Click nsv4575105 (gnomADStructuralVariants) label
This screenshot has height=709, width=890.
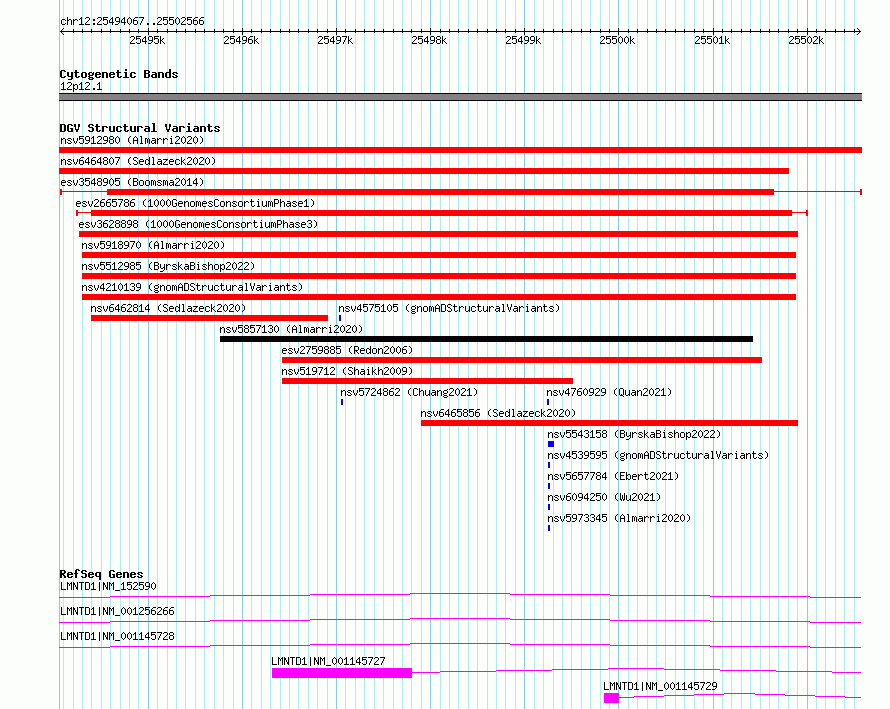coord(449,308)
